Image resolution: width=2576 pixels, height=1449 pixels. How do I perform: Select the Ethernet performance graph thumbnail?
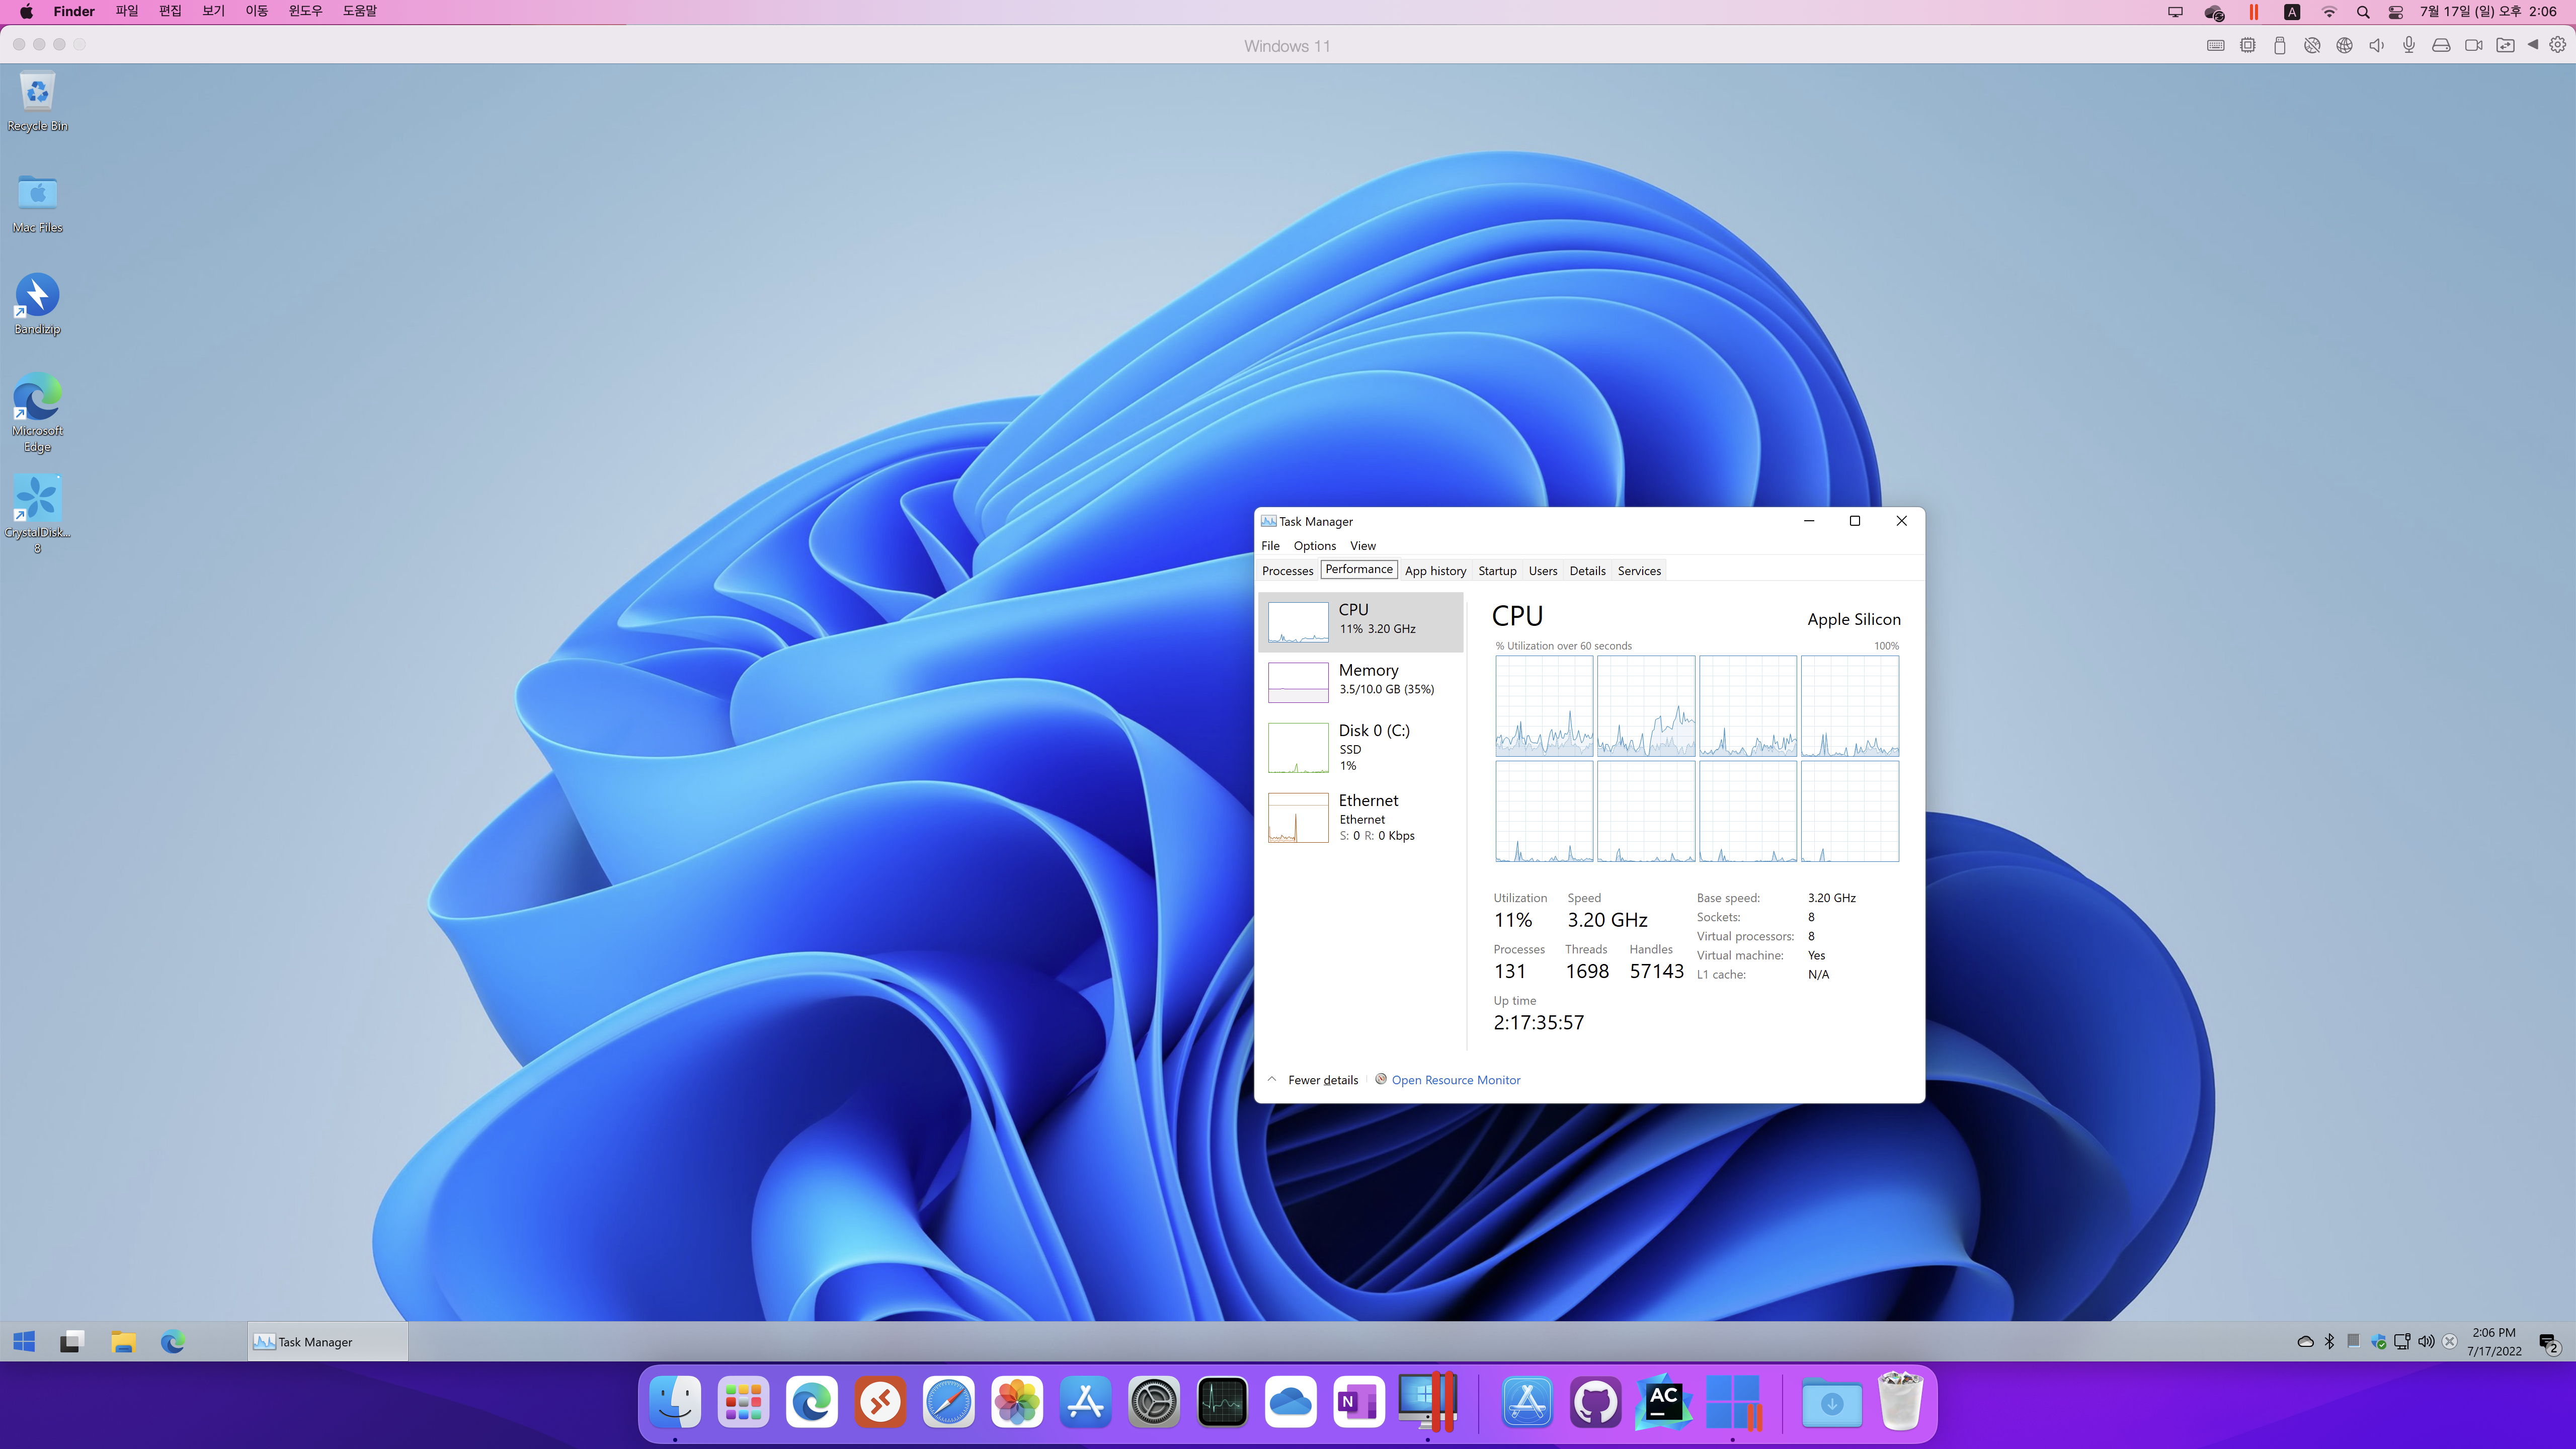(1298, 818)
